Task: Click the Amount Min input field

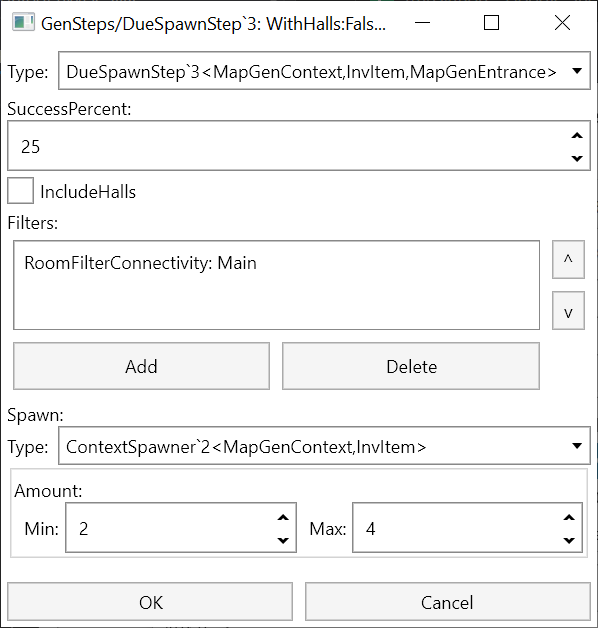Action: pos(181,528)
